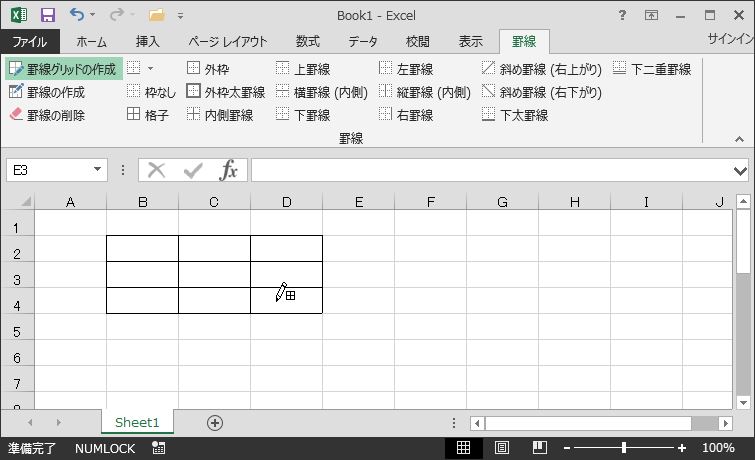755x460 pixels.
Task: Switch to the 挿入 tab
Action: click(147, 41)
